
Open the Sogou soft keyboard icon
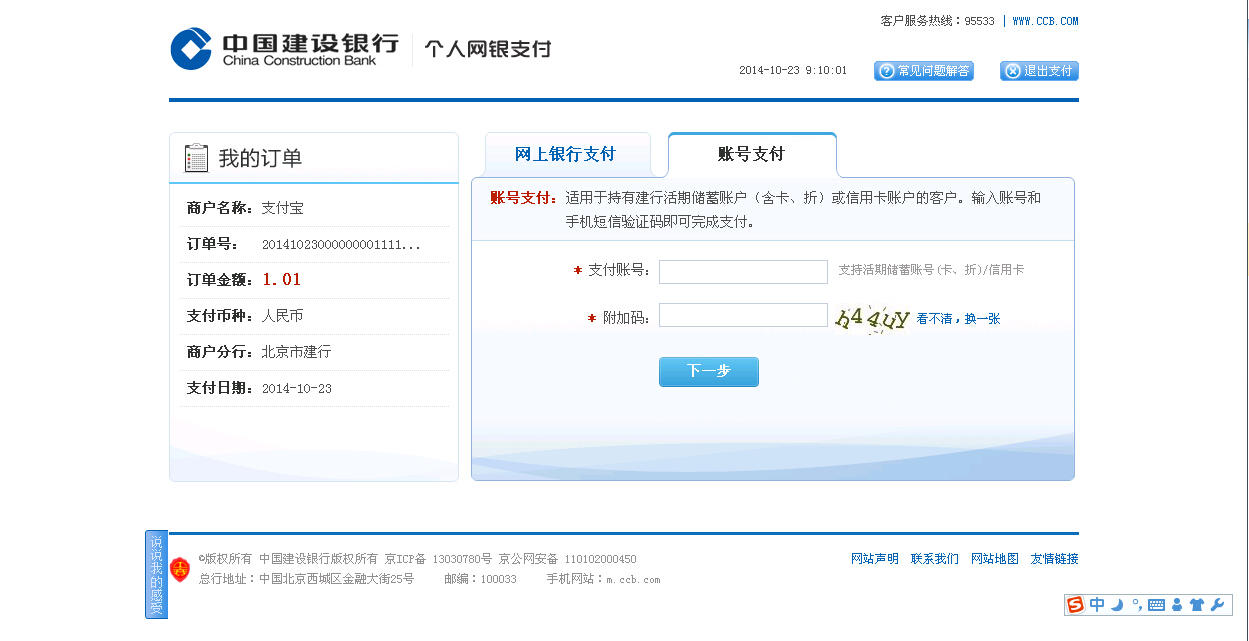point(1156,605)
